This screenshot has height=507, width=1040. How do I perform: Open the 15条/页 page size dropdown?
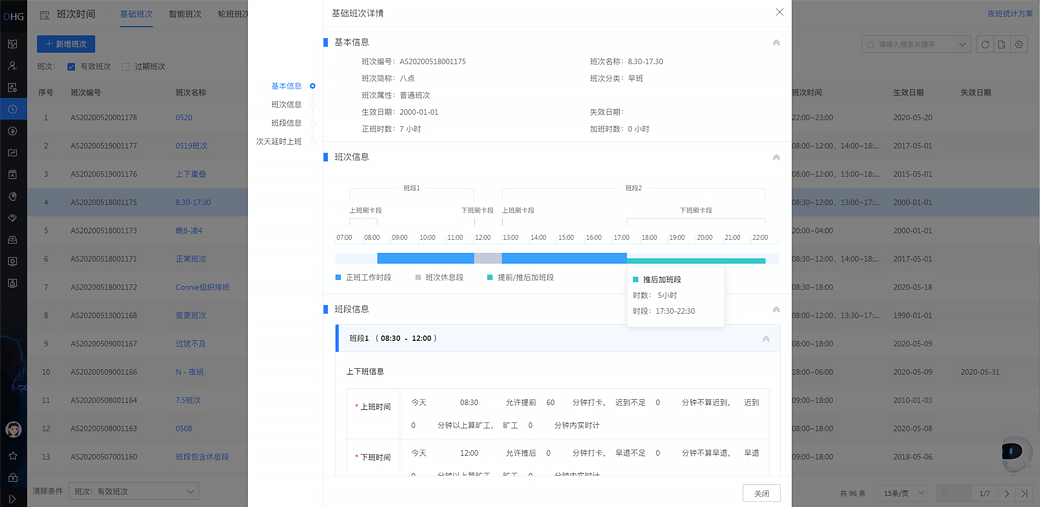click(x=900, y=493)
